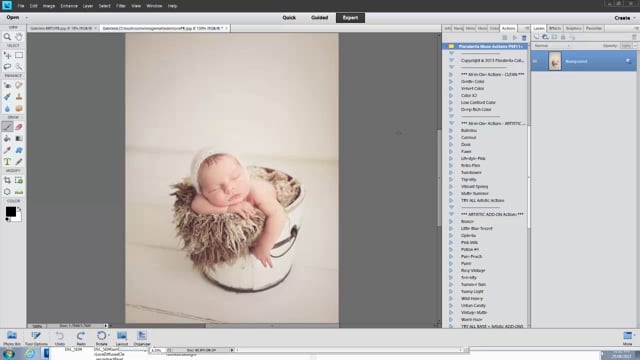Expand the Color X2 action
This screenshot has height=360, width=640.
(451, 96)
